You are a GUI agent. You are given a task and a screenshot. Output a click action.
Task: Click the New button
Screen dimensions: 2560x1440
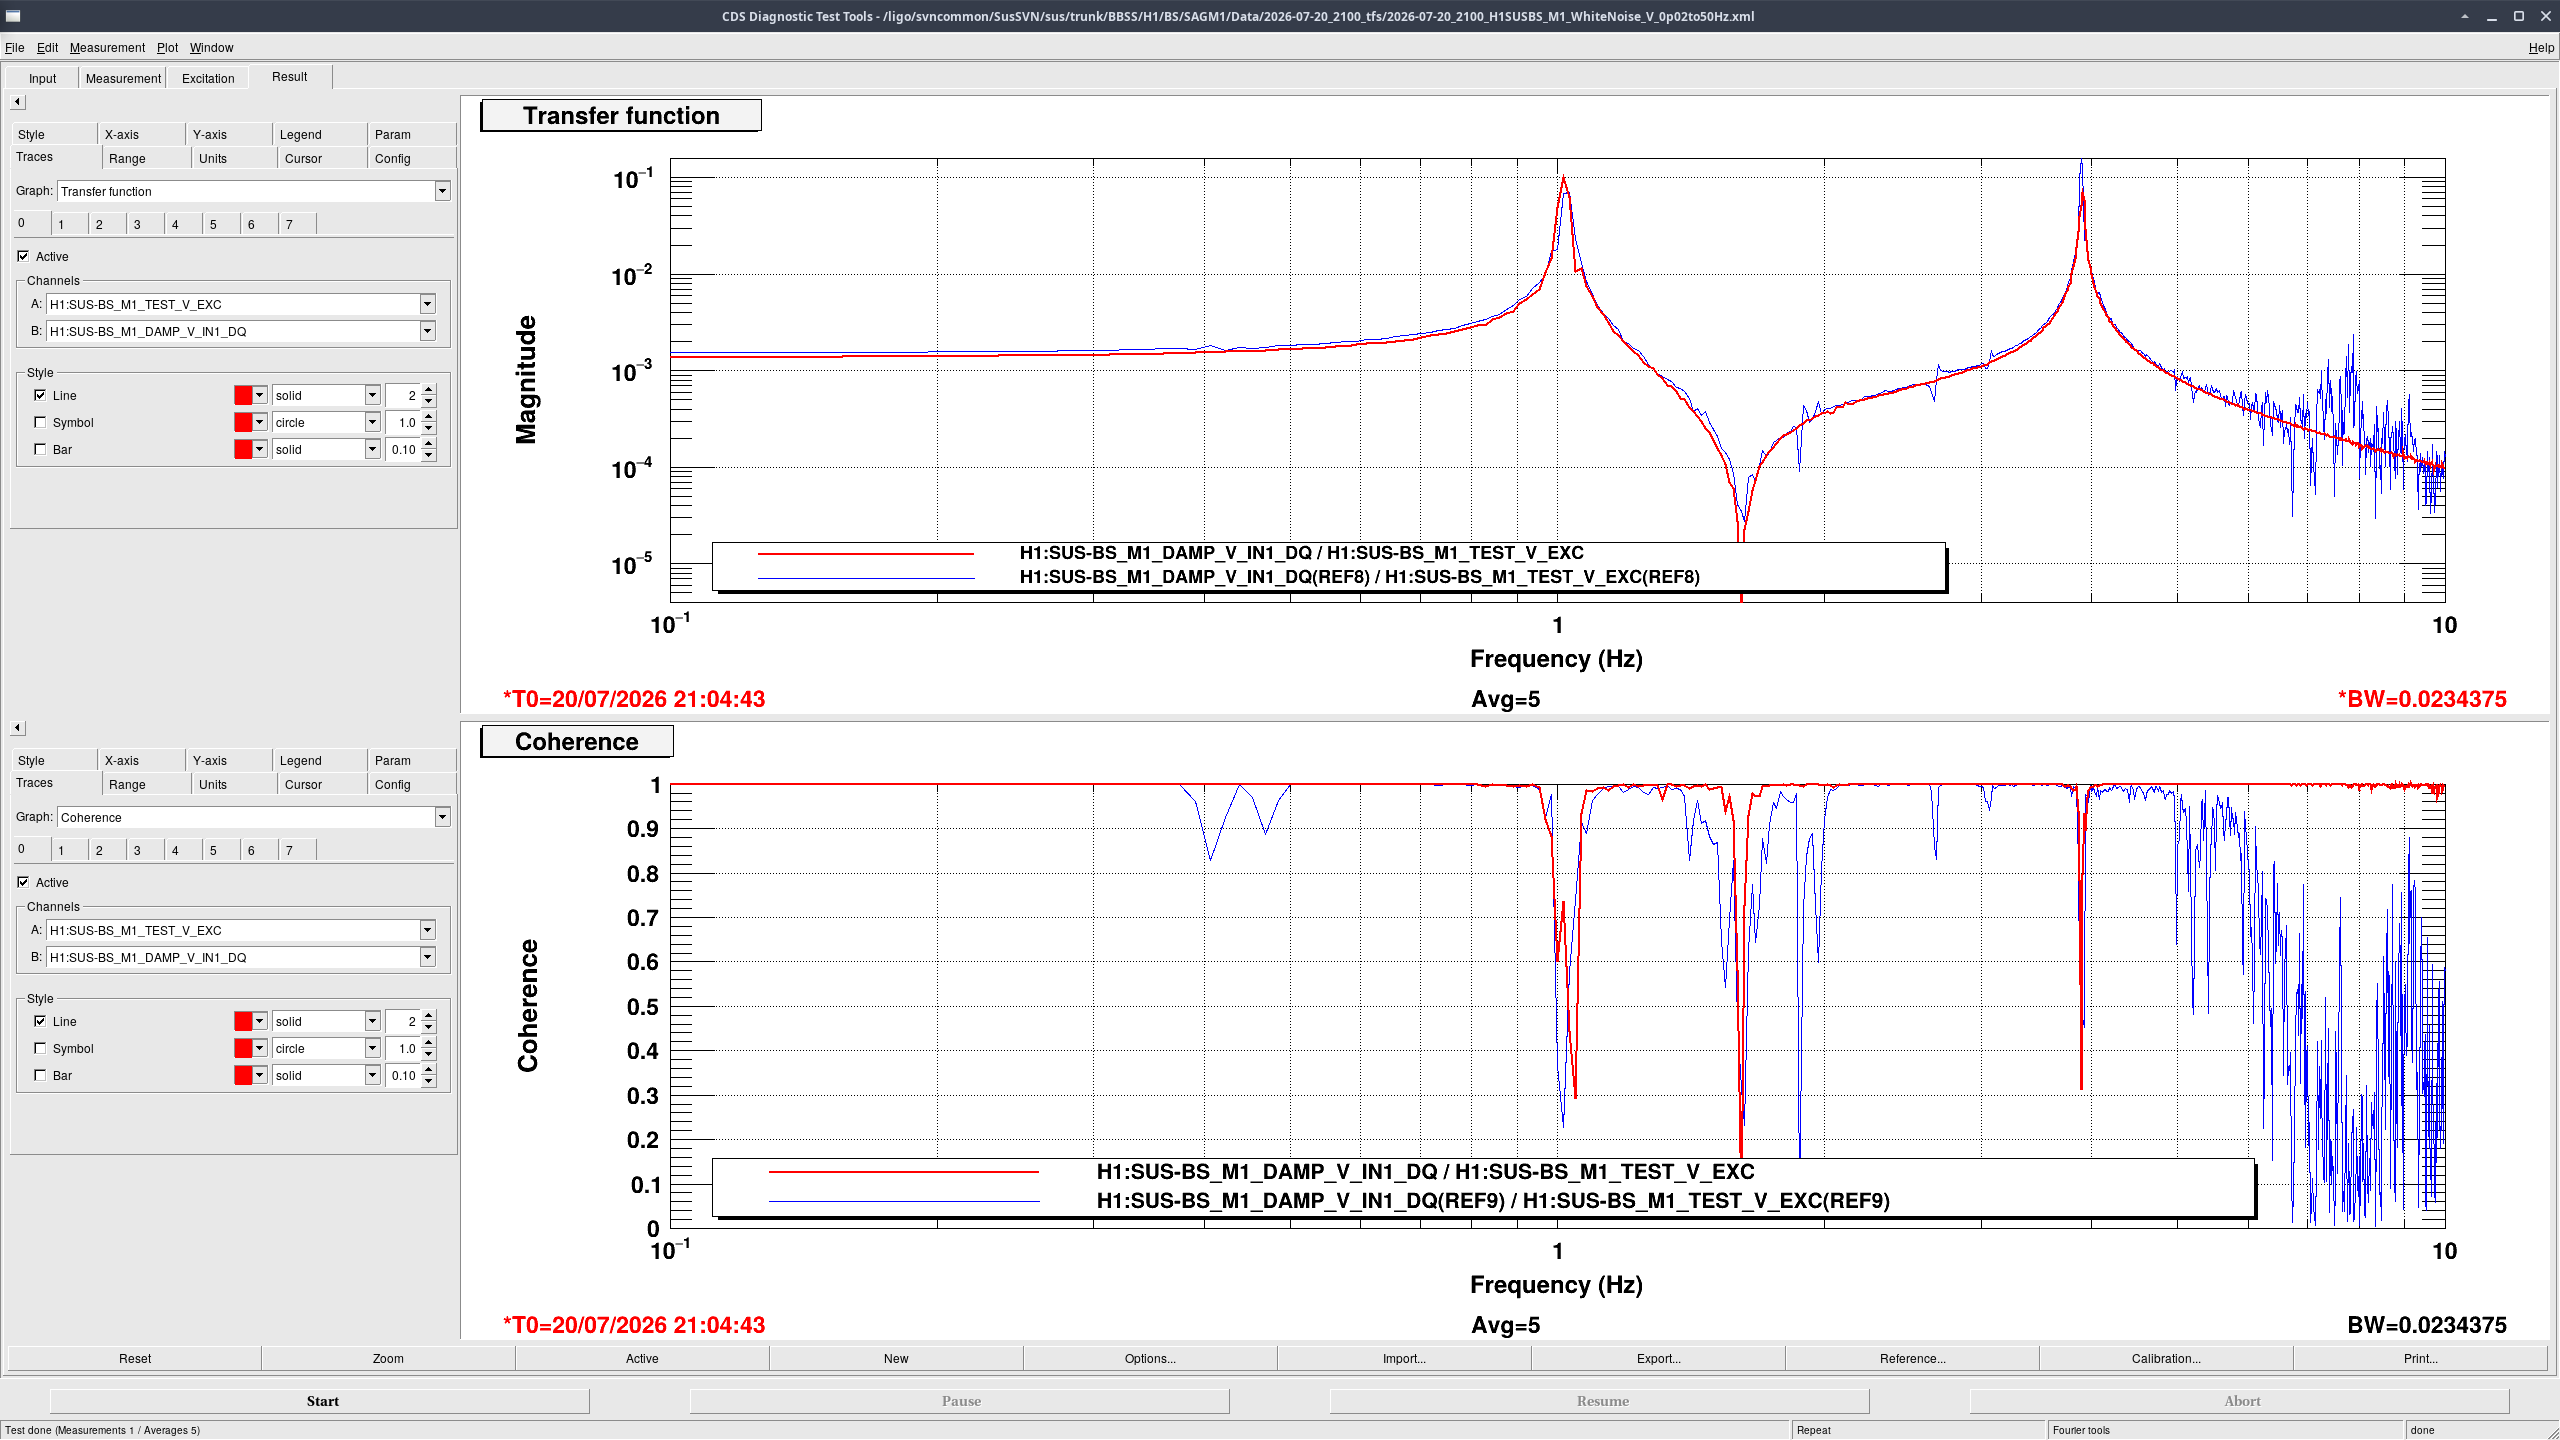(896, 1358)
